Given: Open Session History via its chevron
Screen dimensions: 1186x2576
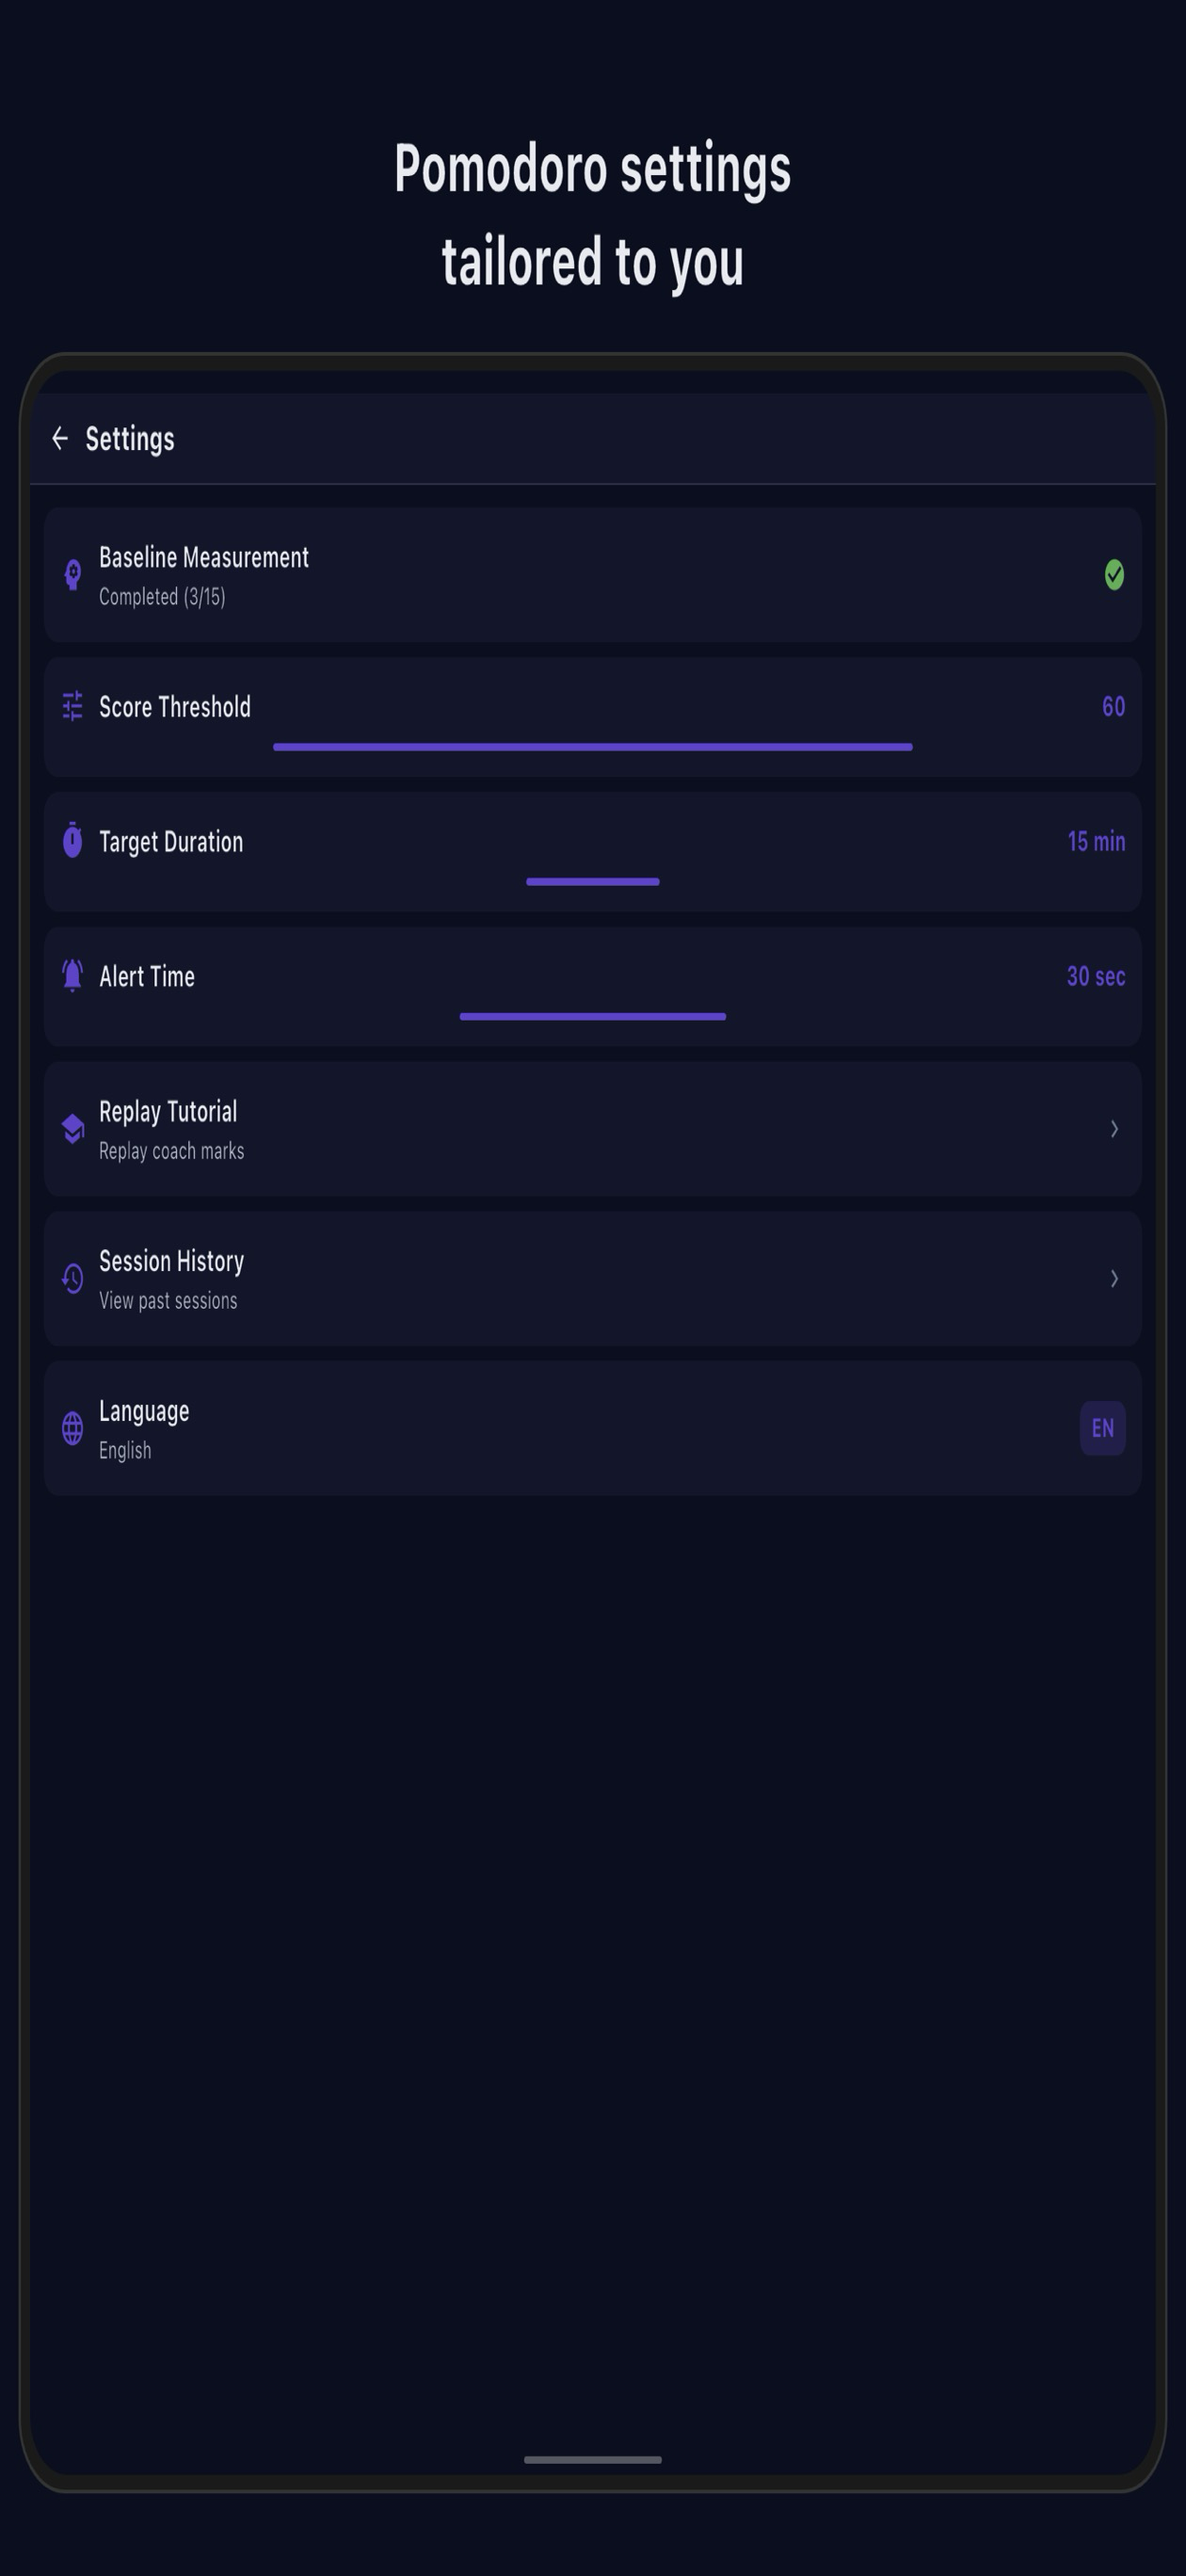Looking at the screenshot, I should click(x=1114, y=1279).
